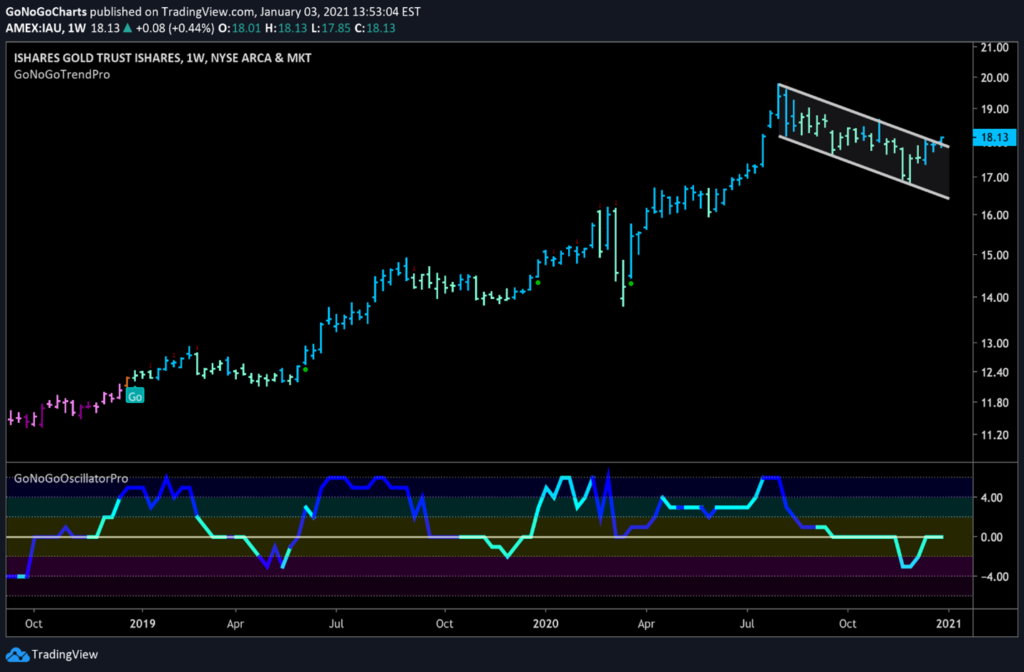Select the 18.13 current price tag

994,137
